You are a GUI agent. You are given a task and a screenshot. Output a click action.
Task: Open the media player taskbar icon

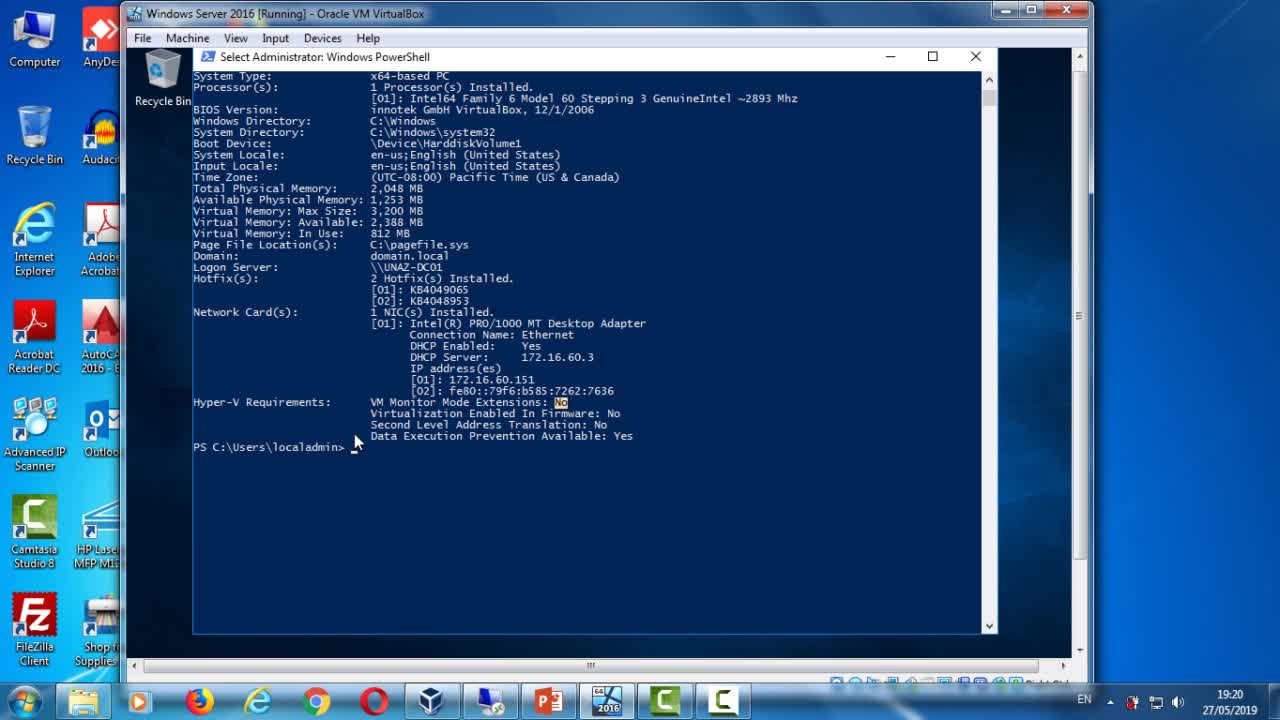click(x=139, y=702)
